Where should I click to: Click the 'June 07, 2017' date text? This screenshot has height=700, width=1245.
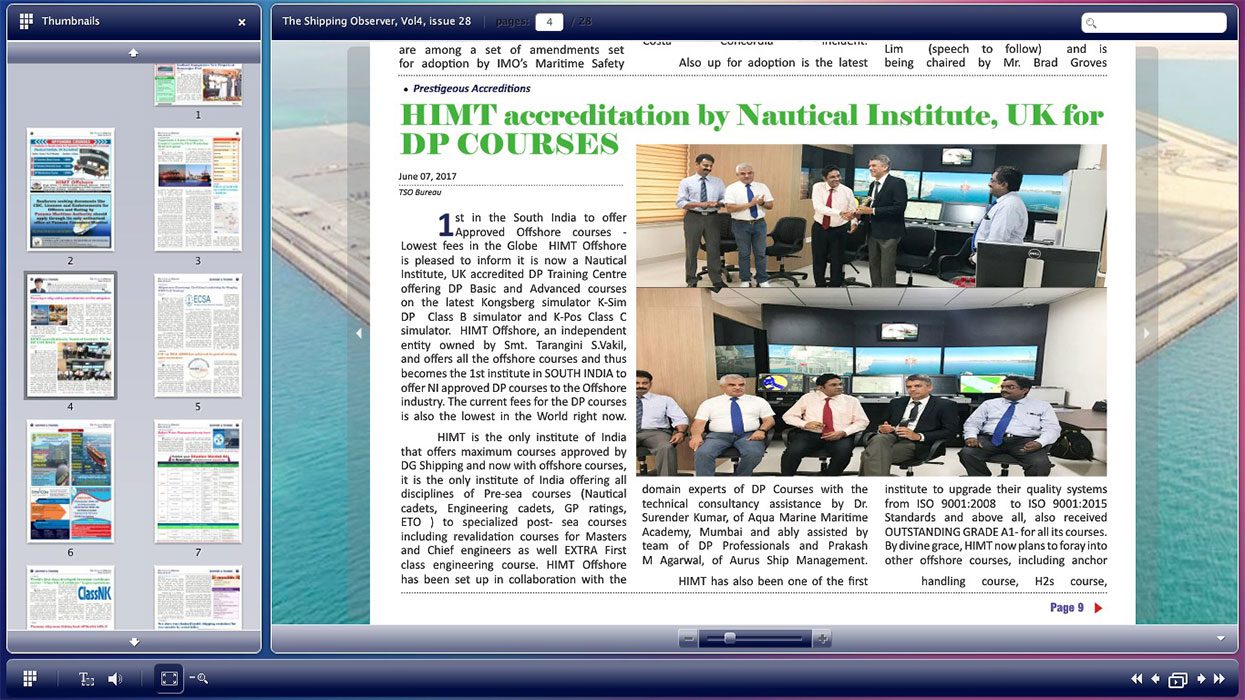pos(427,177)
